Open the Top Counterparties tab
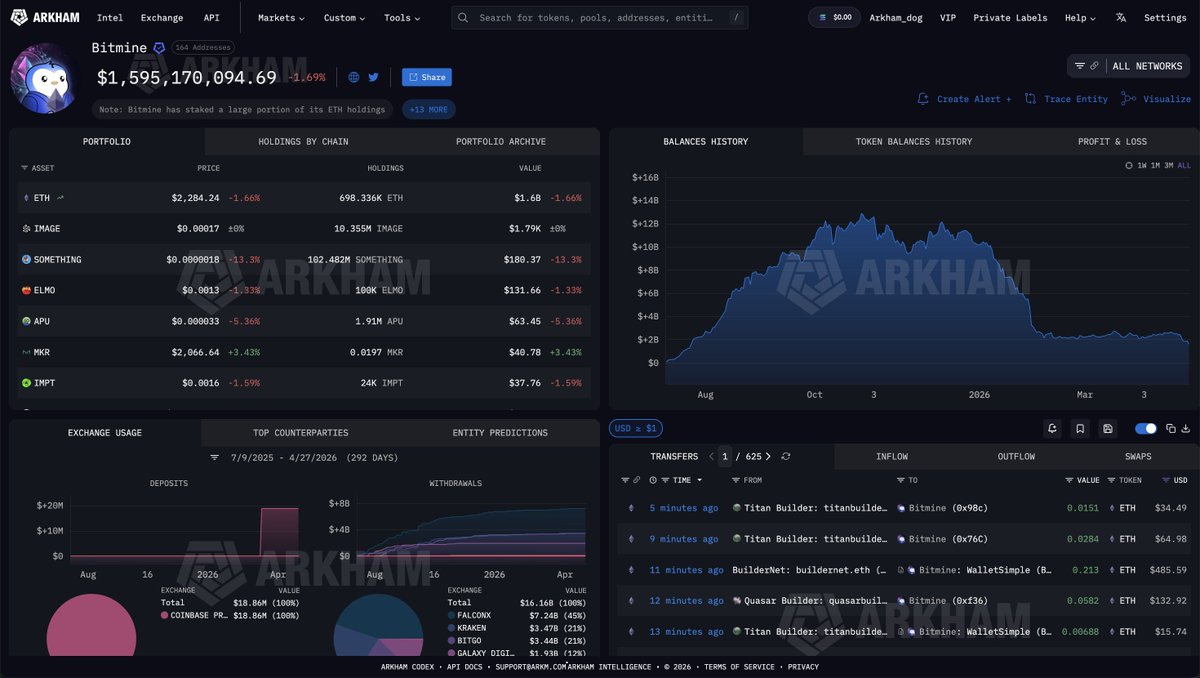 (x=300, y=433)
